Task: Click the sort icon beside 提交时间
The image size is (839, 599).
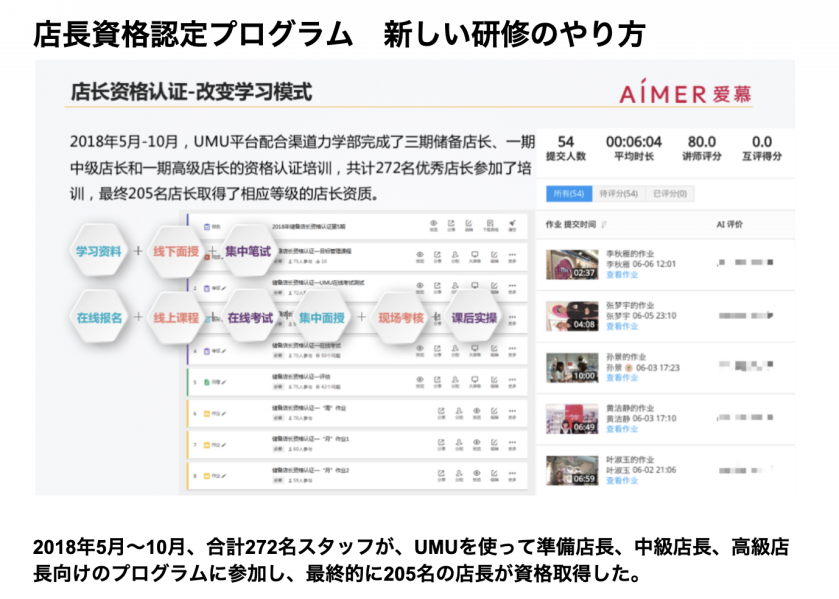Action: [x=604, y=225]
